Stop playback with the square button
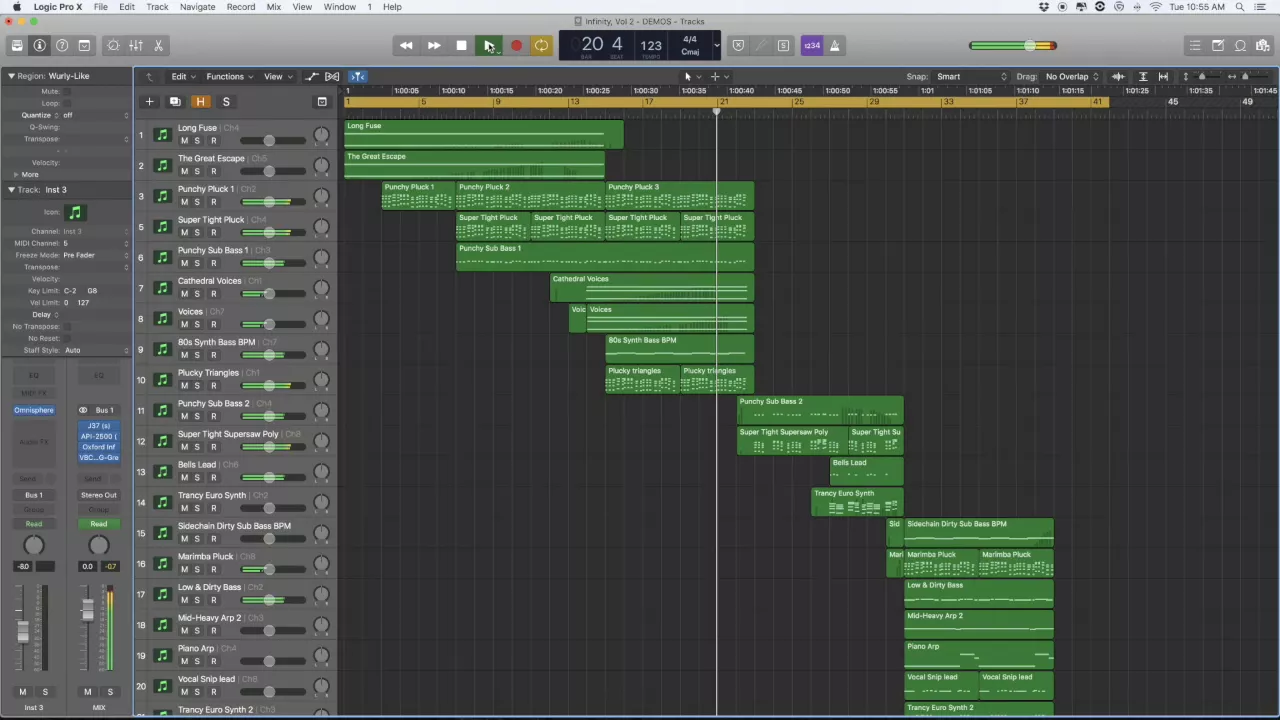Screen dimensions: 1280x720 (461, 45)
